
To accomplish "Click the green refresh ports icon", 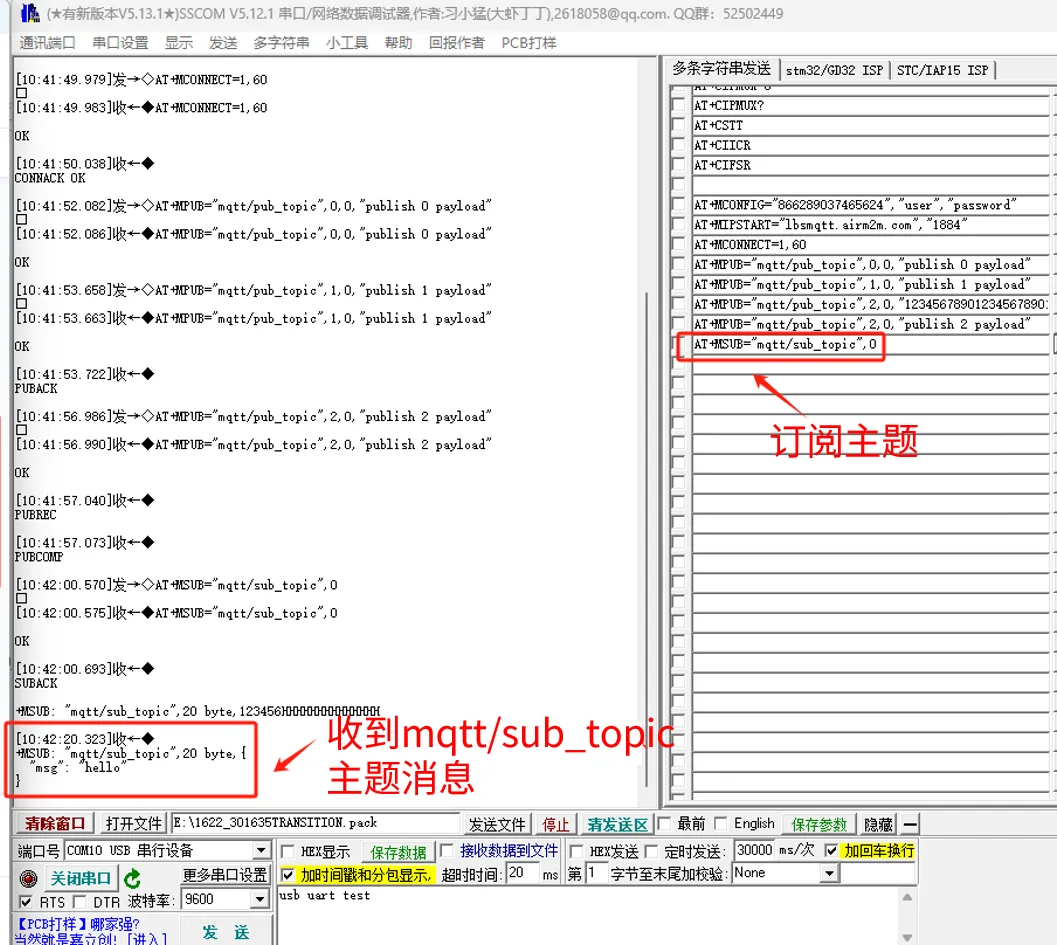I will [x=132, y=878].
